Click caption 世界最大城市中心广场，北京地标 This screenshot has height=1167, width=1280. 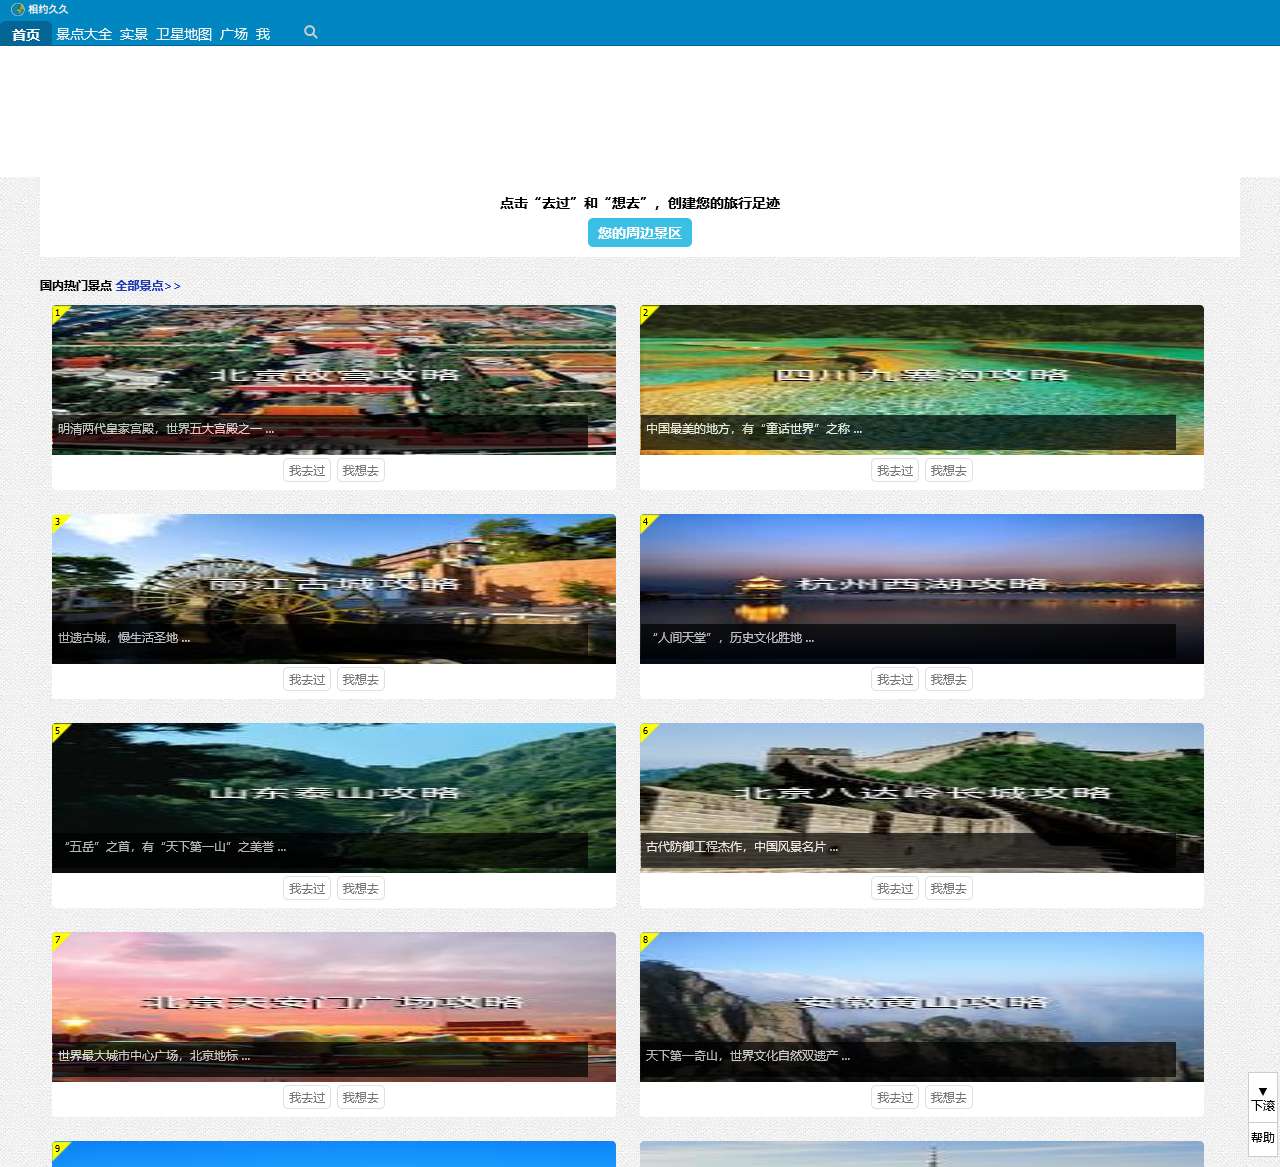click(x=154, y=1056)
